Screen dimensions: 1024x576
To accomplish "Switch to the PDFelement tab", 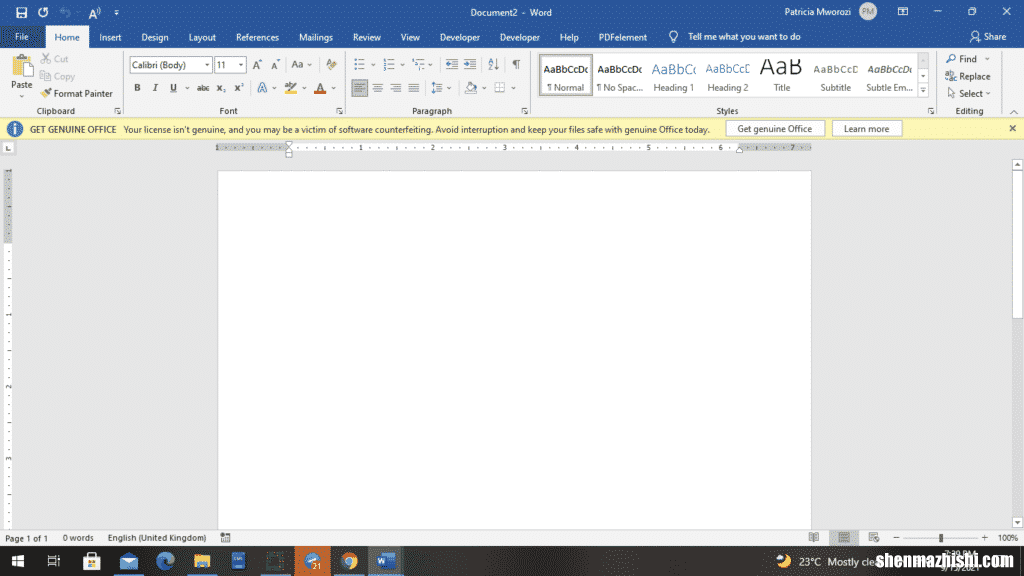I will [x=622, y=37].
